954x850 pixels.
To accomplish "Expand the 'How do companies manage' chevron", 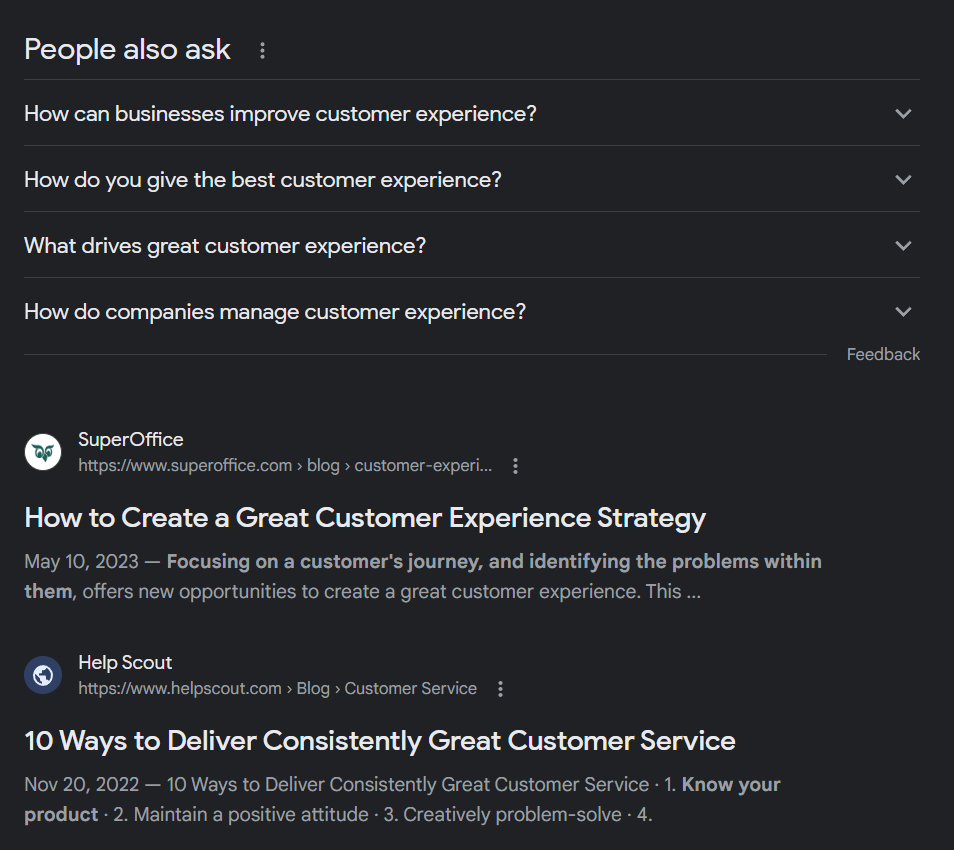I will 903,312.
